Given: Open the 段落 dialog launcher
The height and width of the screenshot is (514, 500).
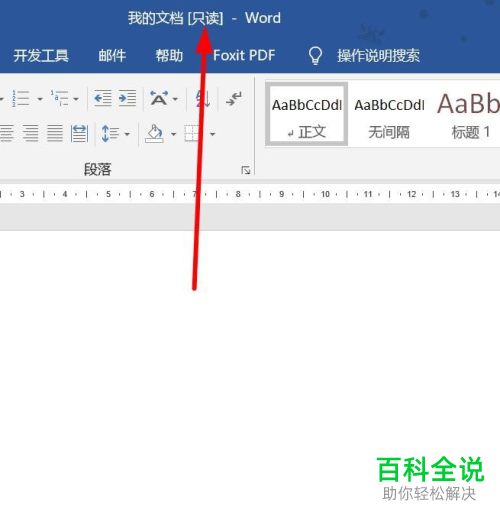Looking at the screenshot, I should [x=246, y=170].
